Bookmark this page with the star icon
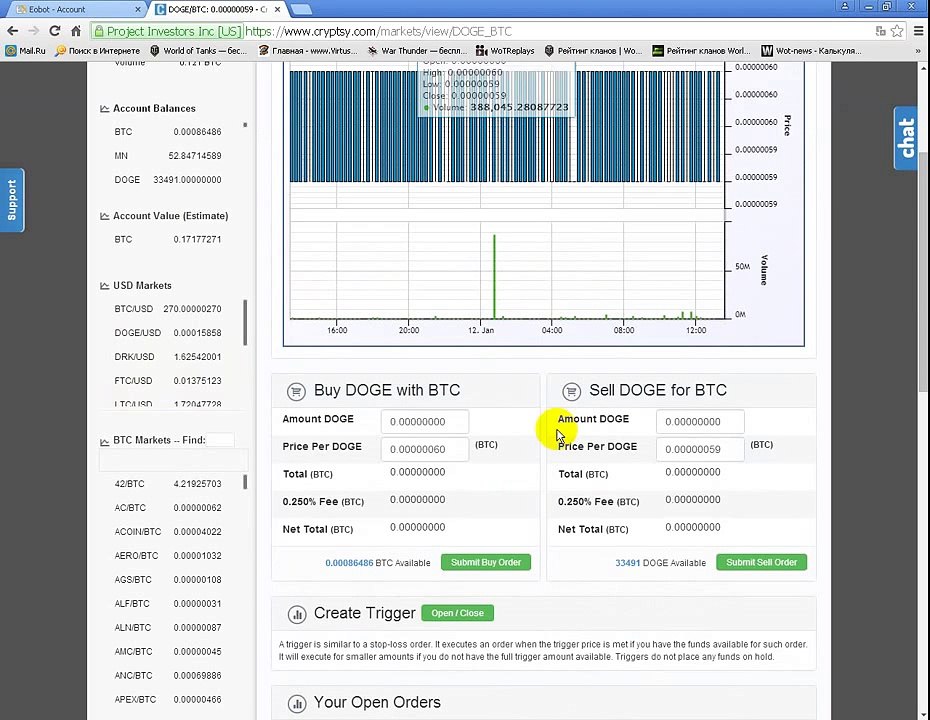Image resolution: width=930 pixels, height=720 pixels. [897, 31]
